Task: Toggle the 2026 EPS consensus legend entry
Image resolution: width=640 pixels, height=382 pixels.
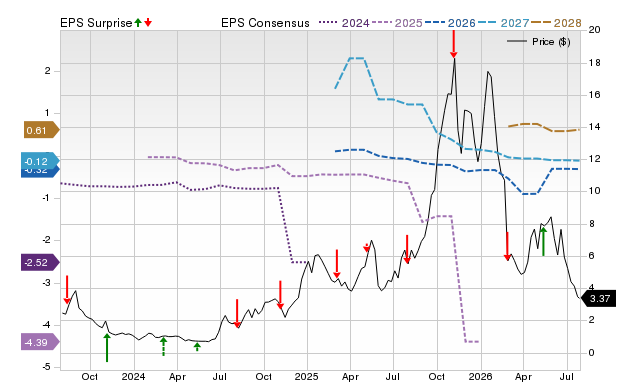Action: point(450,23)
